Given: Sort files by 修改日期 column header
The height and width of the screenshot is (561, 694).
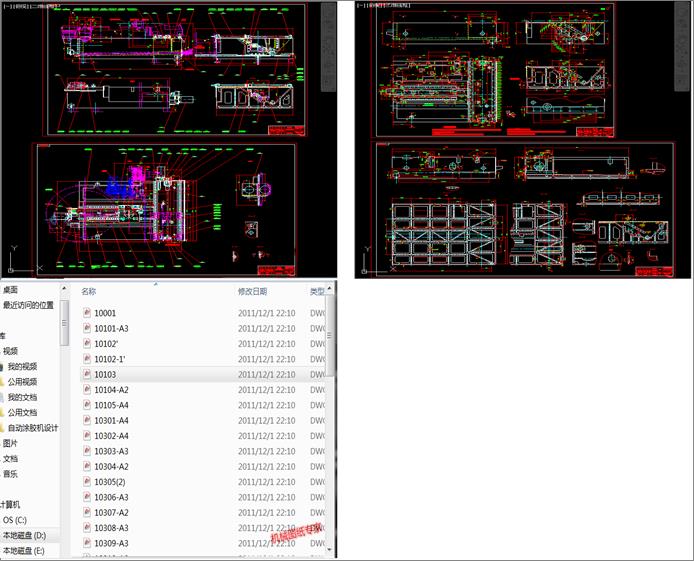Looking at the screenshot, I should point(252,291).
